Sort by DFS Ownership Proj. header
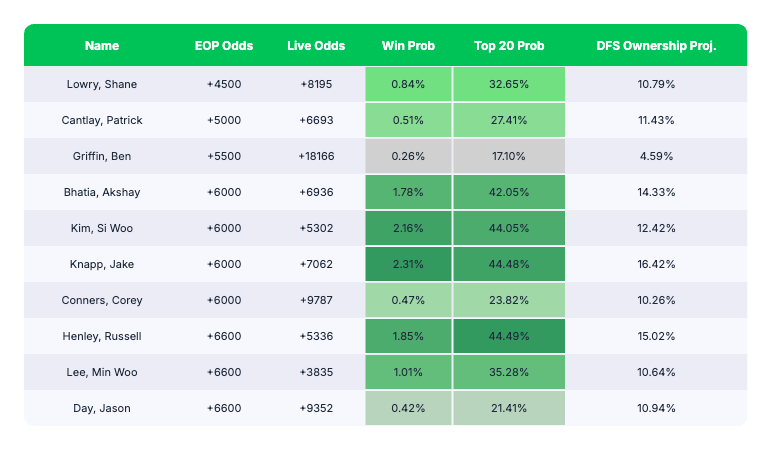This screenshot has height=450, width=771. pyautogui.click(x=656, y=46)
